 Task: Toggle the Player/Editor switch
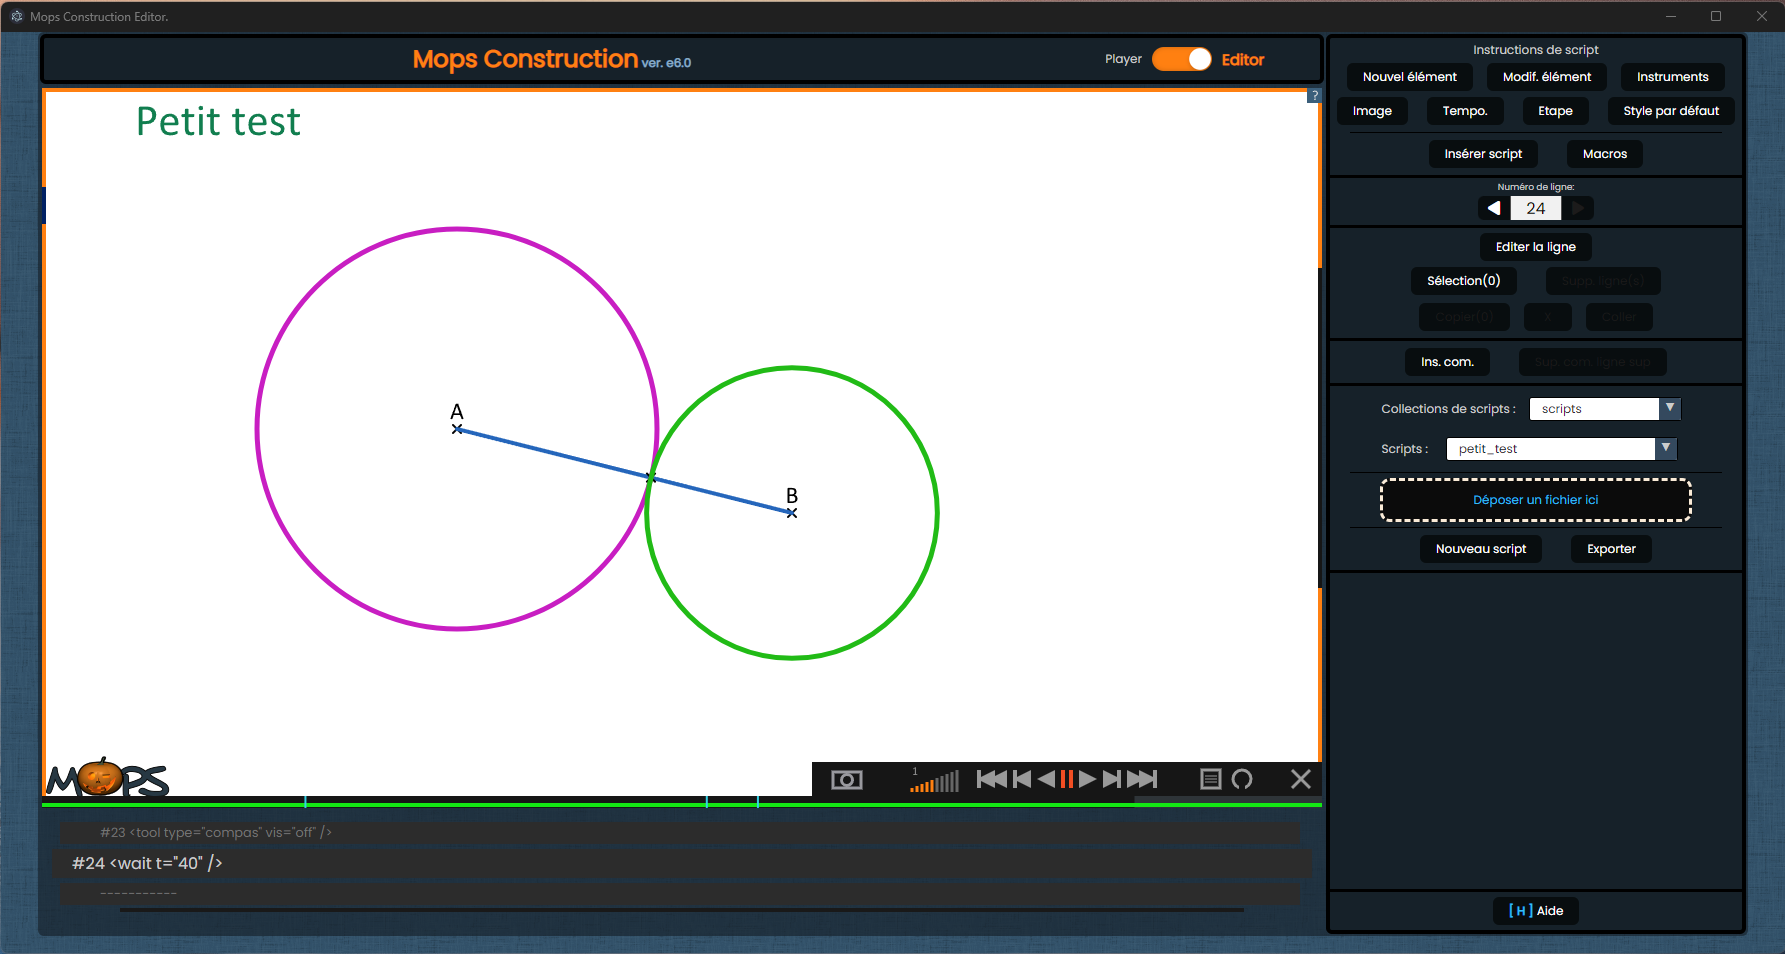(x=1182, y=60)
